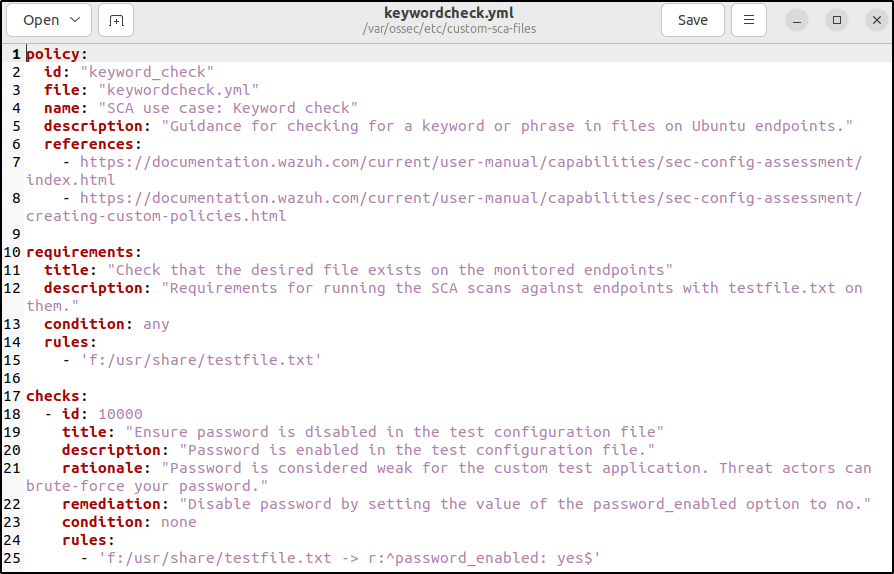
Task: Click the "remediation:" key on line 22
Action: [x=116, y=504]
